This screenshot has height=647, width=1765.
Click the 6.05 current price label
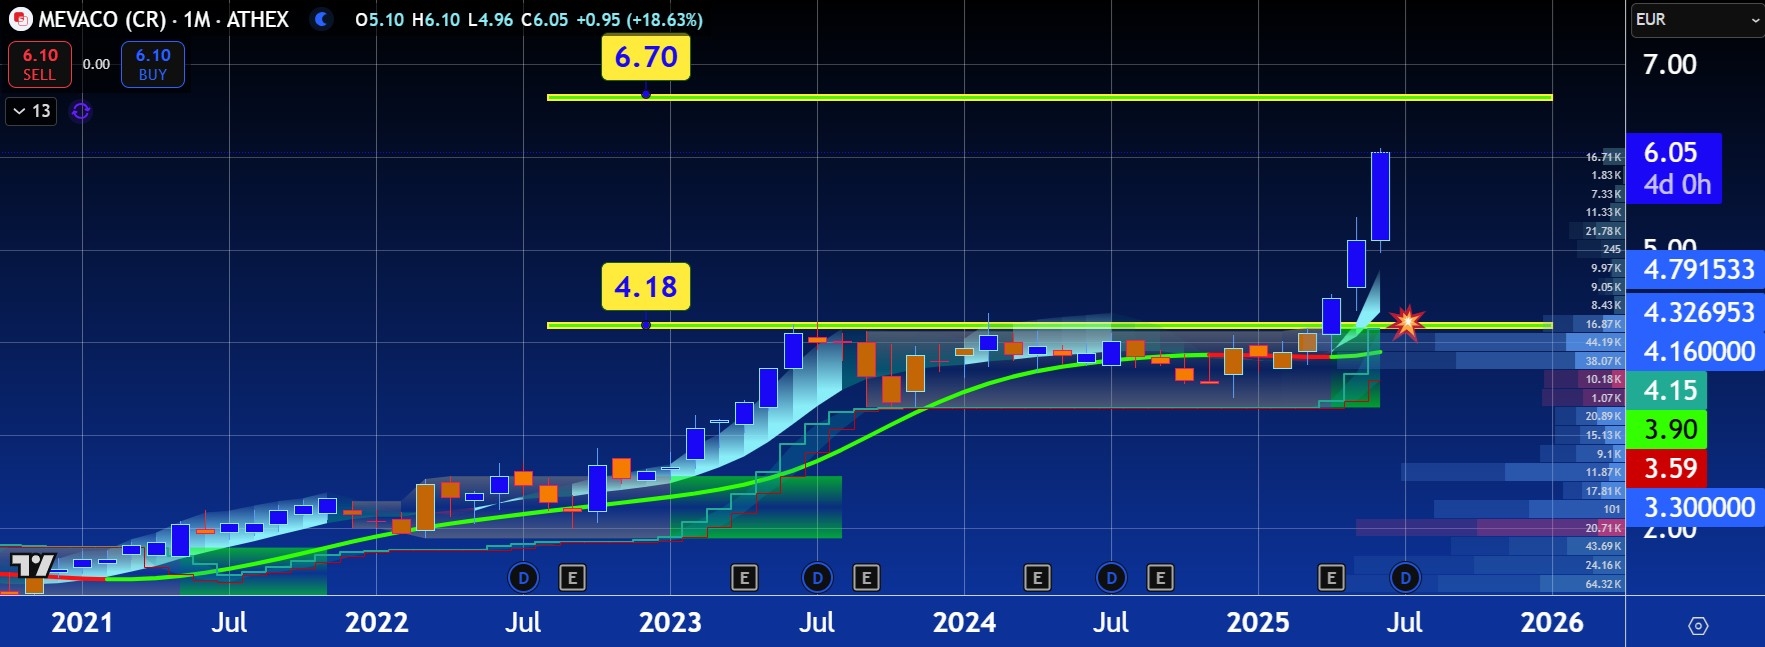pyautogui.click(x=1675, y=168)
